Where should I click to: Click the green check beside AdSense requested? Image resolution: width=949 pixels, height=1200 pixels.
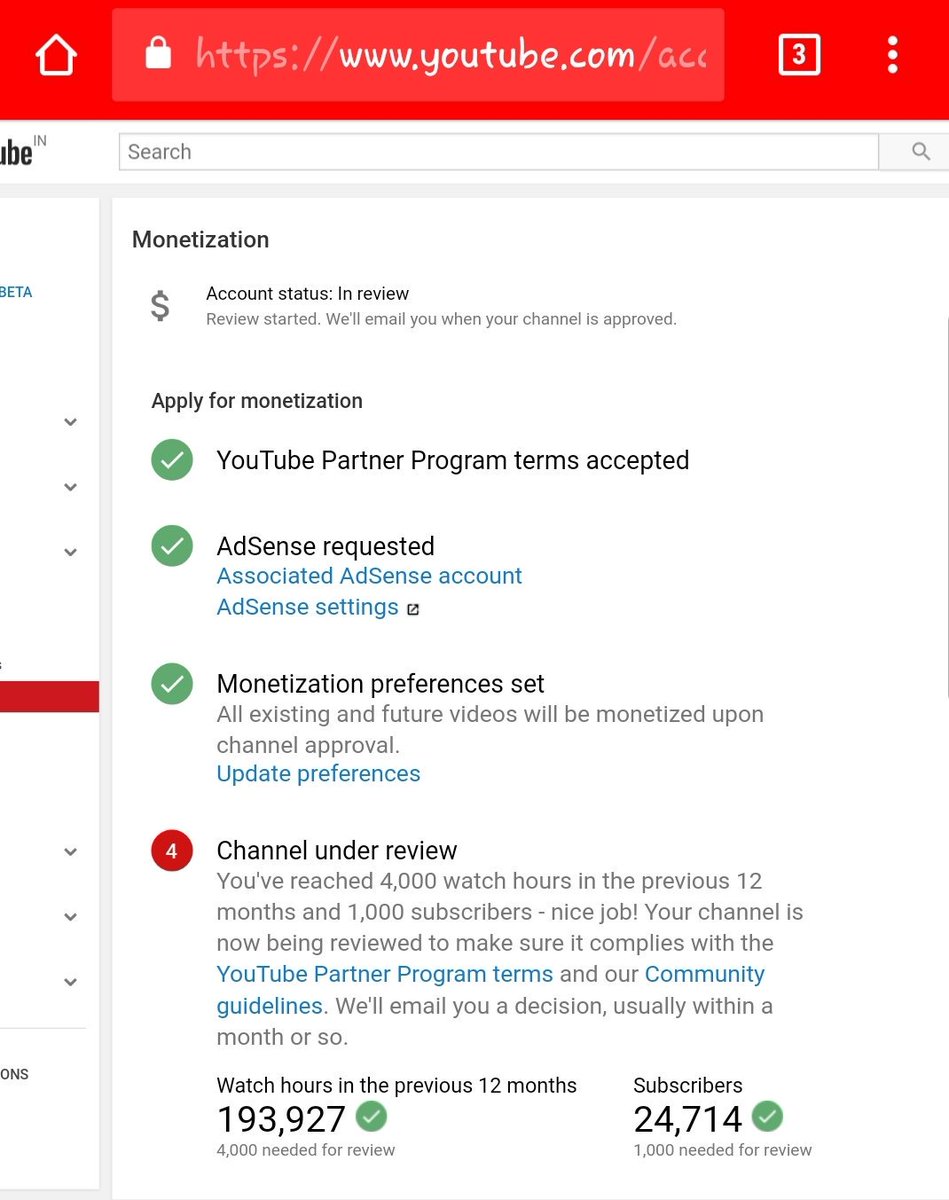(172, 546)
